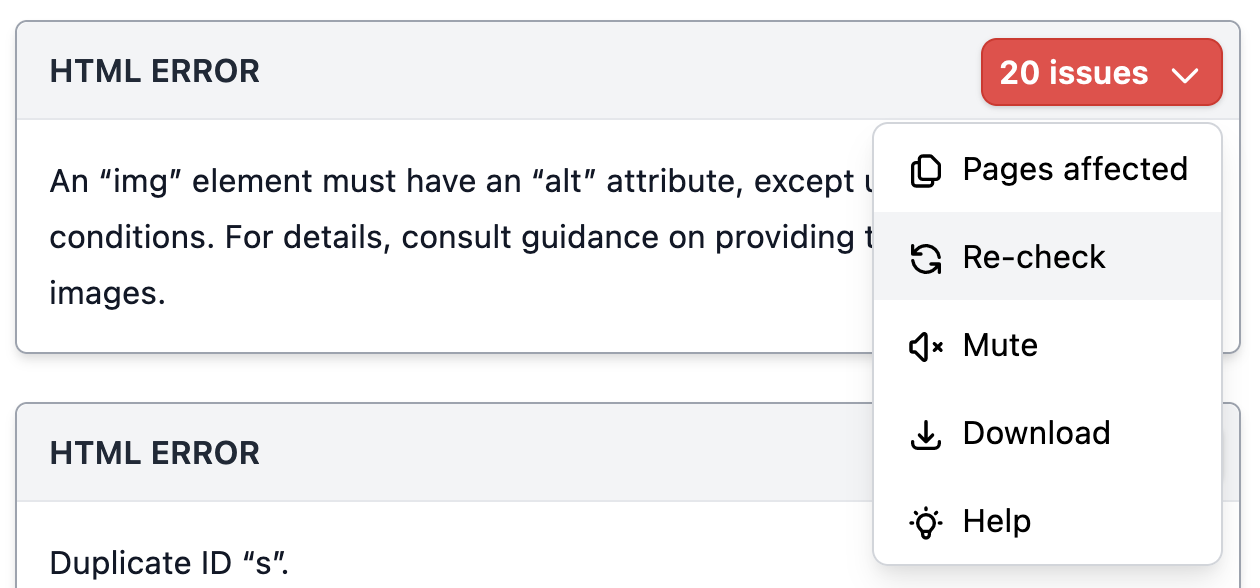Click the muted speaker icon
This screenshot has height=588, width=1260.
pyautogui.click(x=926, y=346)
